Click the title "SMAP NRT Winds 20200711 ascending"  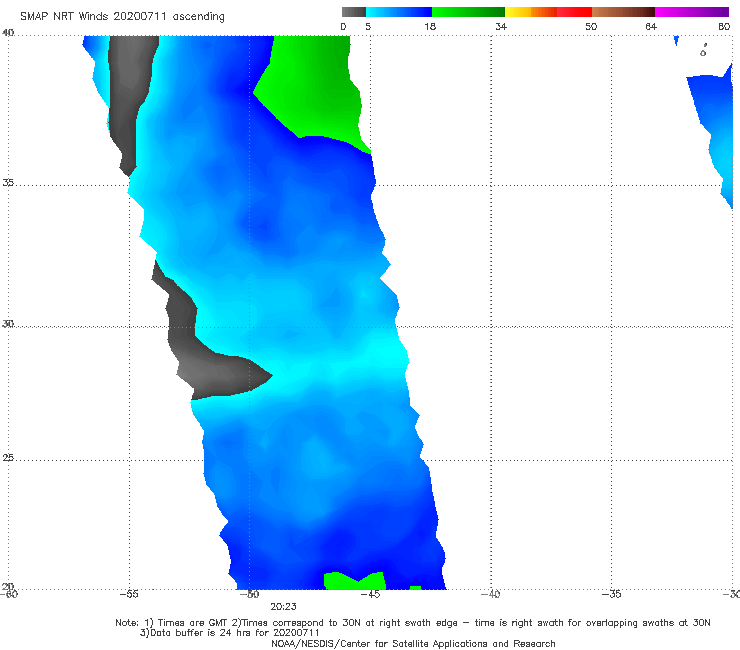(x=122, y=17)
